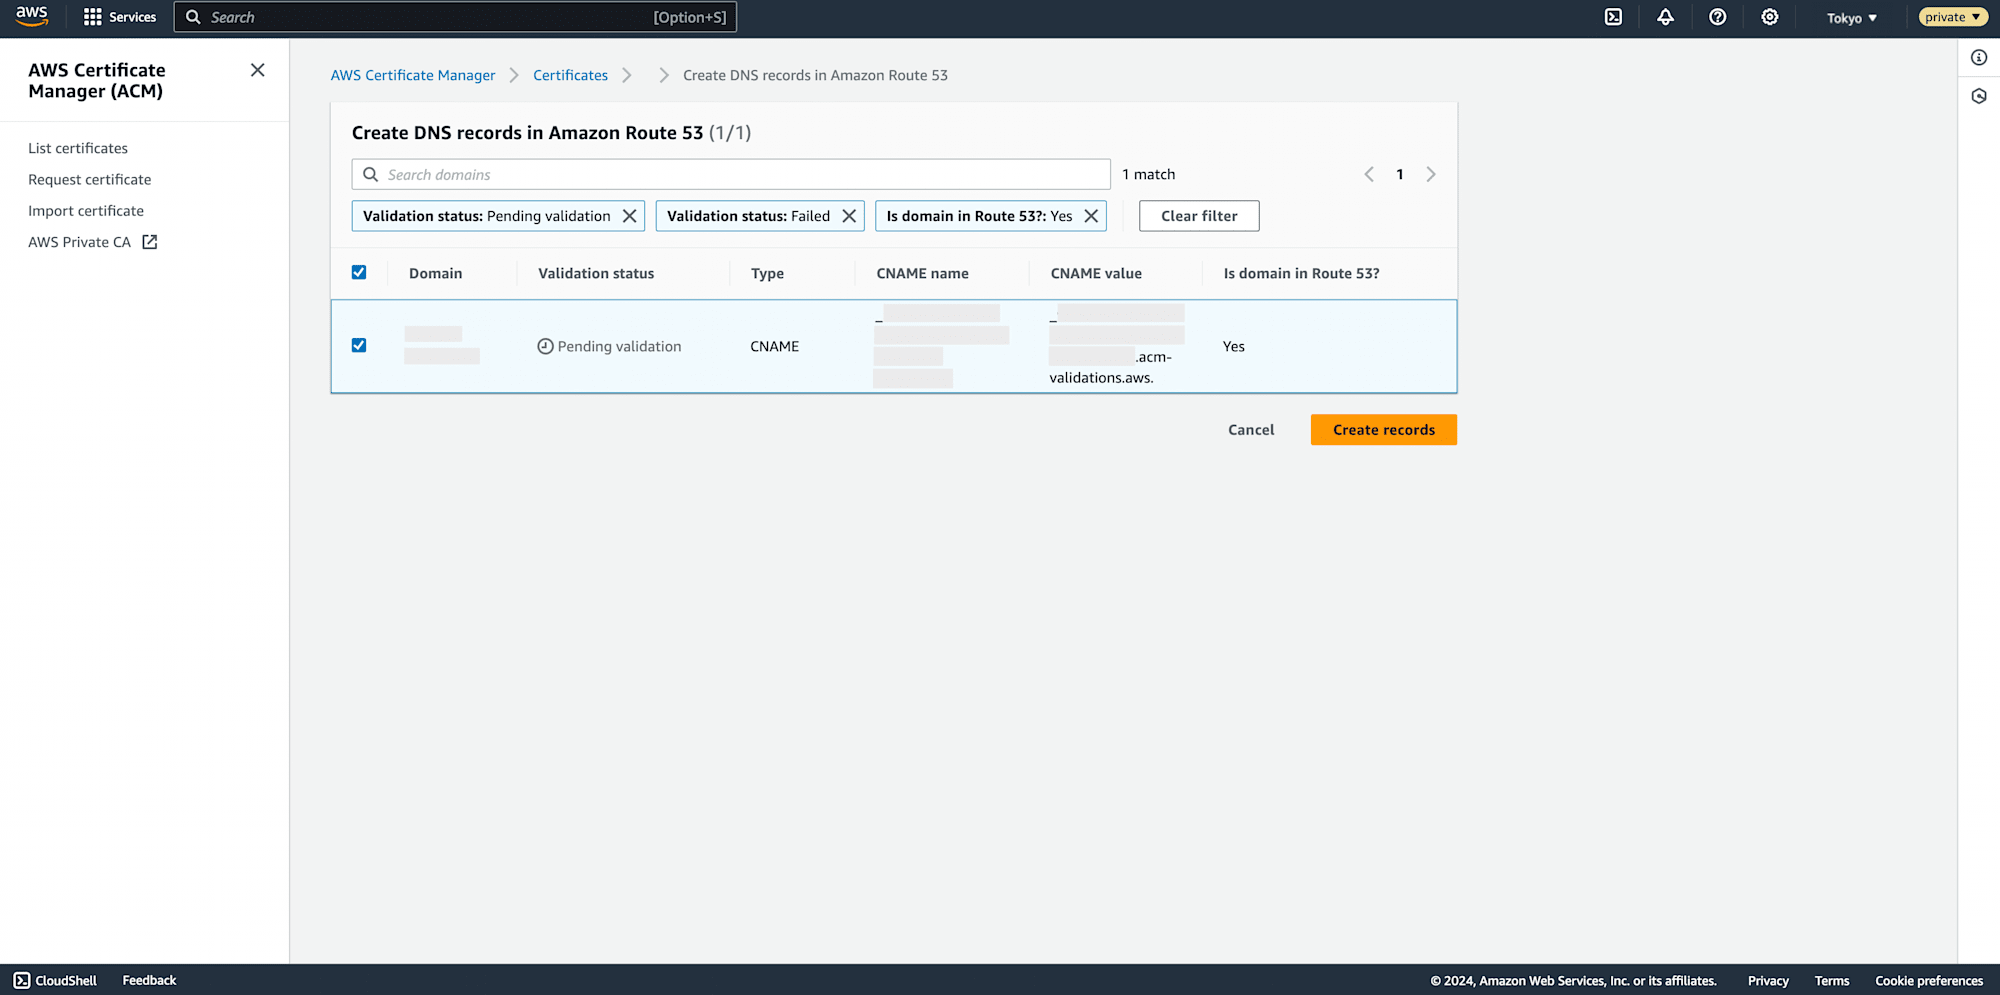Focus the top AWS search bar
The image size is (2000, 995).
pyautogui.click(x=455, y=17)
